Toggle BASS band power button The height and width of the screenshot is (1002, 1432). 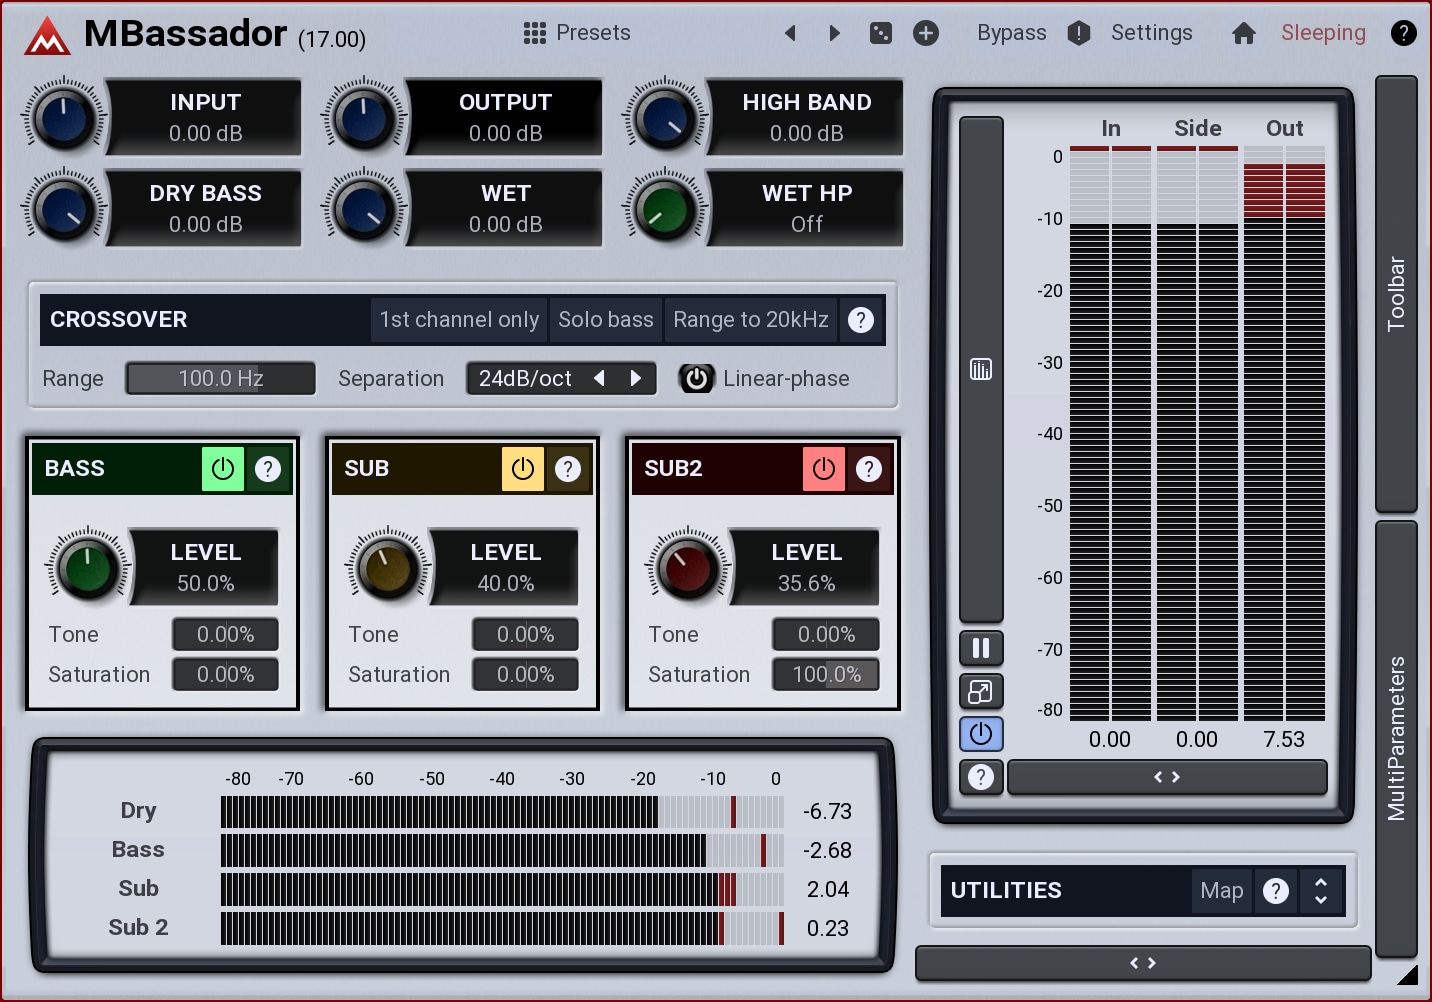point(223,469)
